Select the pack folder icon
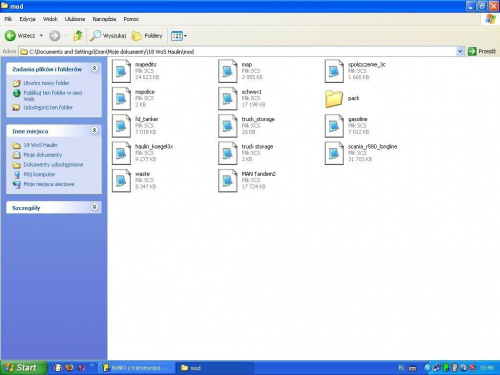500x375 pixels. click(334, 99)
